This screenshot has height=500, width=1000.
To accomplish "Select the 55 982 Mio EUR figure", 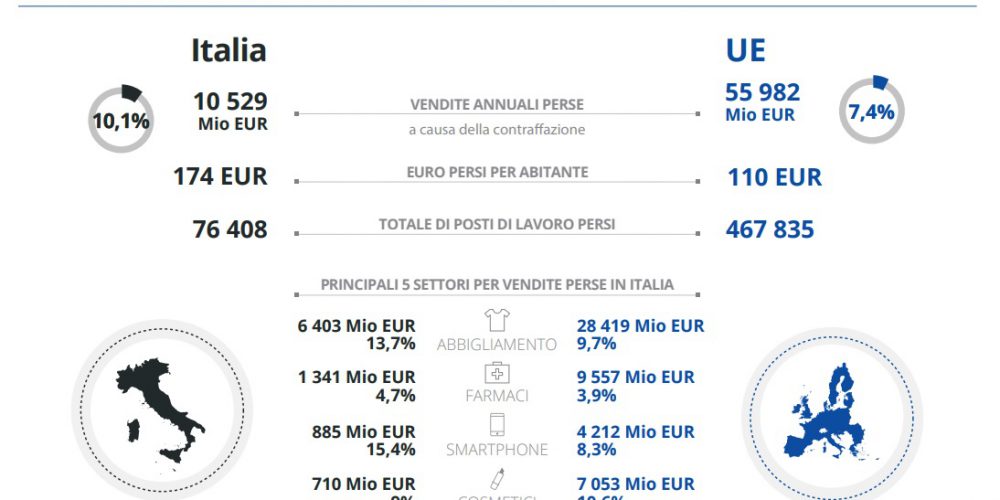I will coord(763,102).
